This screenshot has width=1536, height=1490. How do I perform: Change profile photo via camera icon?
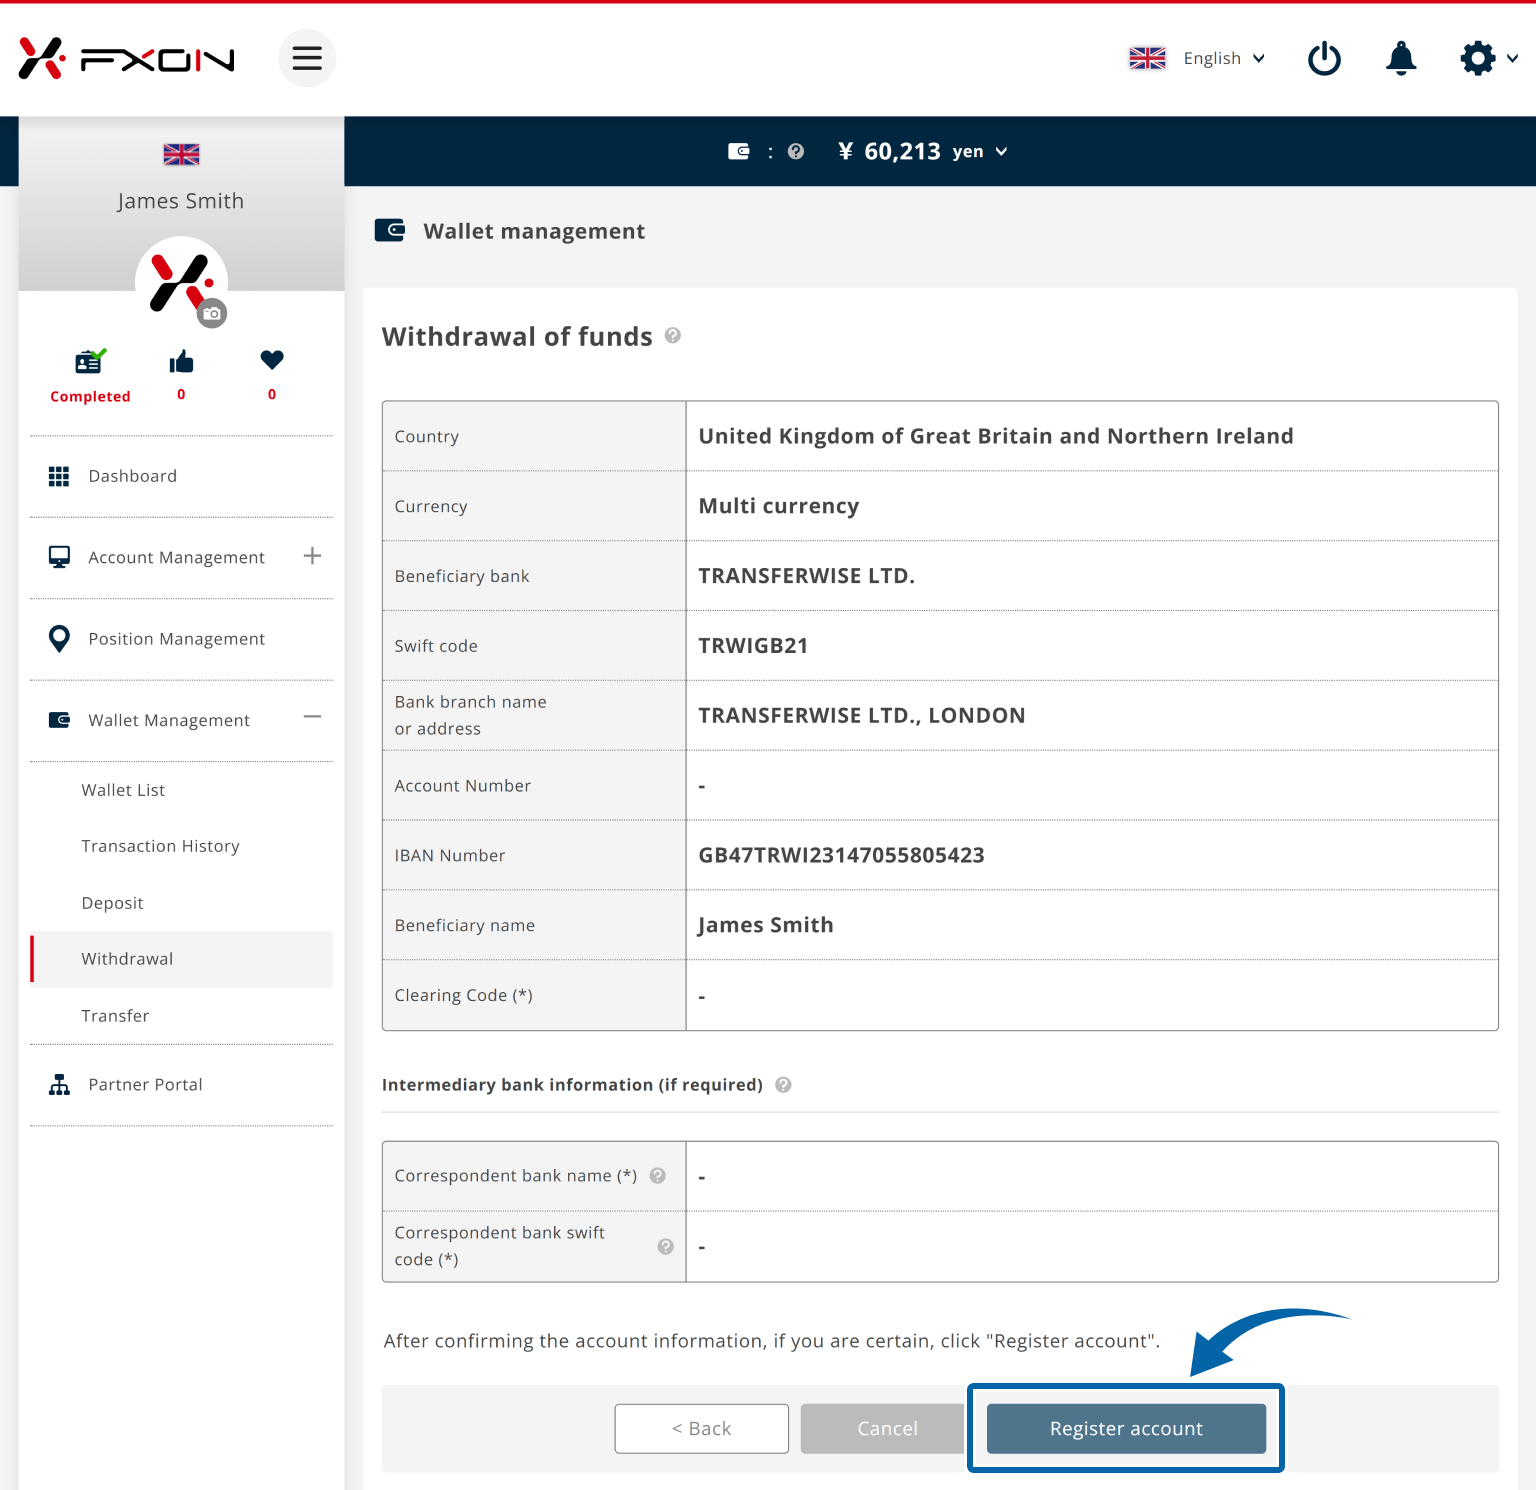[212, 313]
